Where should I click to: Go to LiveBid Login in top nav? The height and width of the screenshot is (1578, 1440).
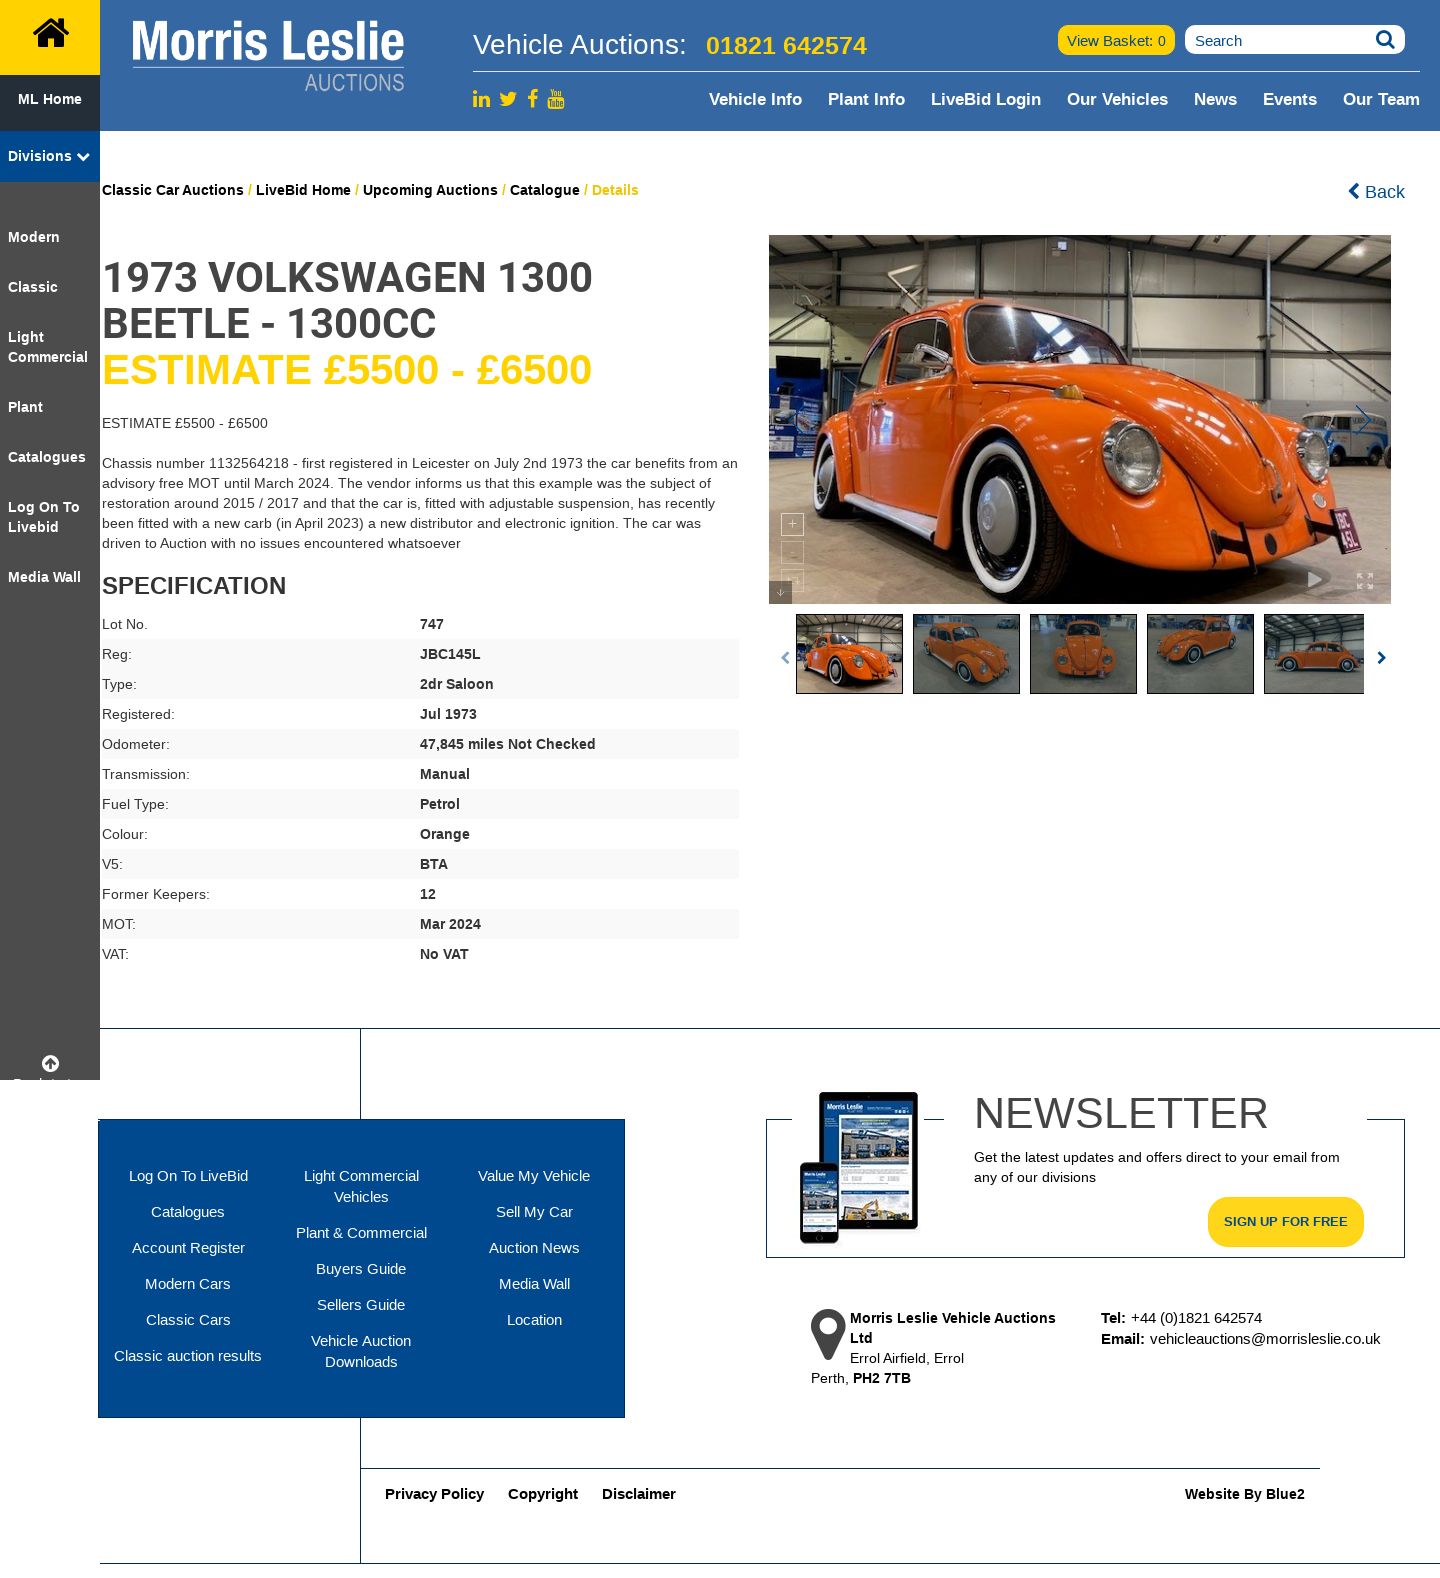point(986,99)
